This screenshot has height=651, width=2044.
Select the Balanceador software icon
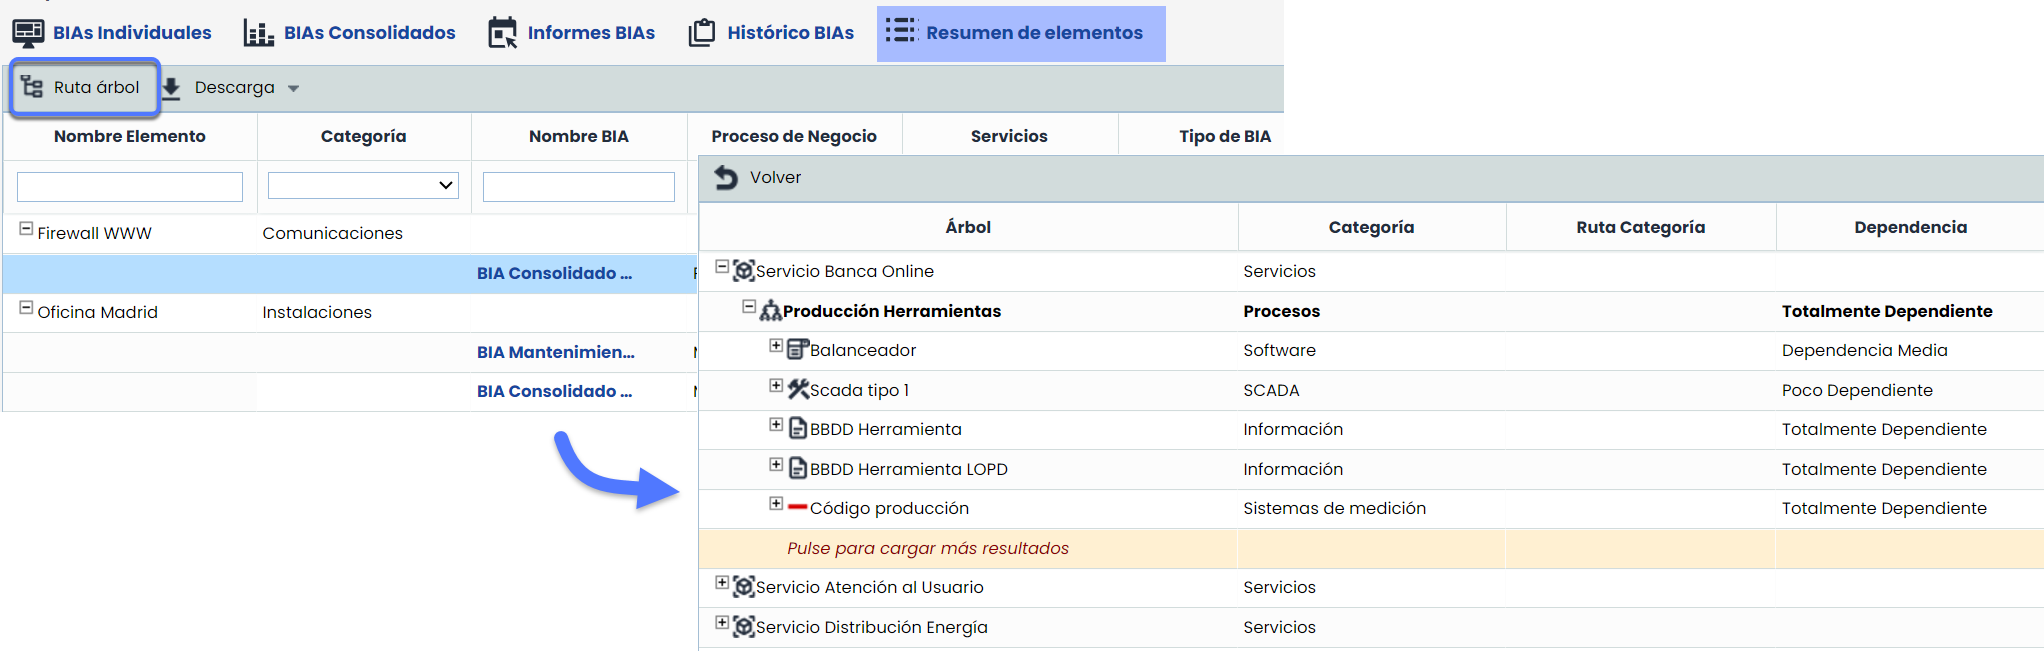click(x=797, y=350)
